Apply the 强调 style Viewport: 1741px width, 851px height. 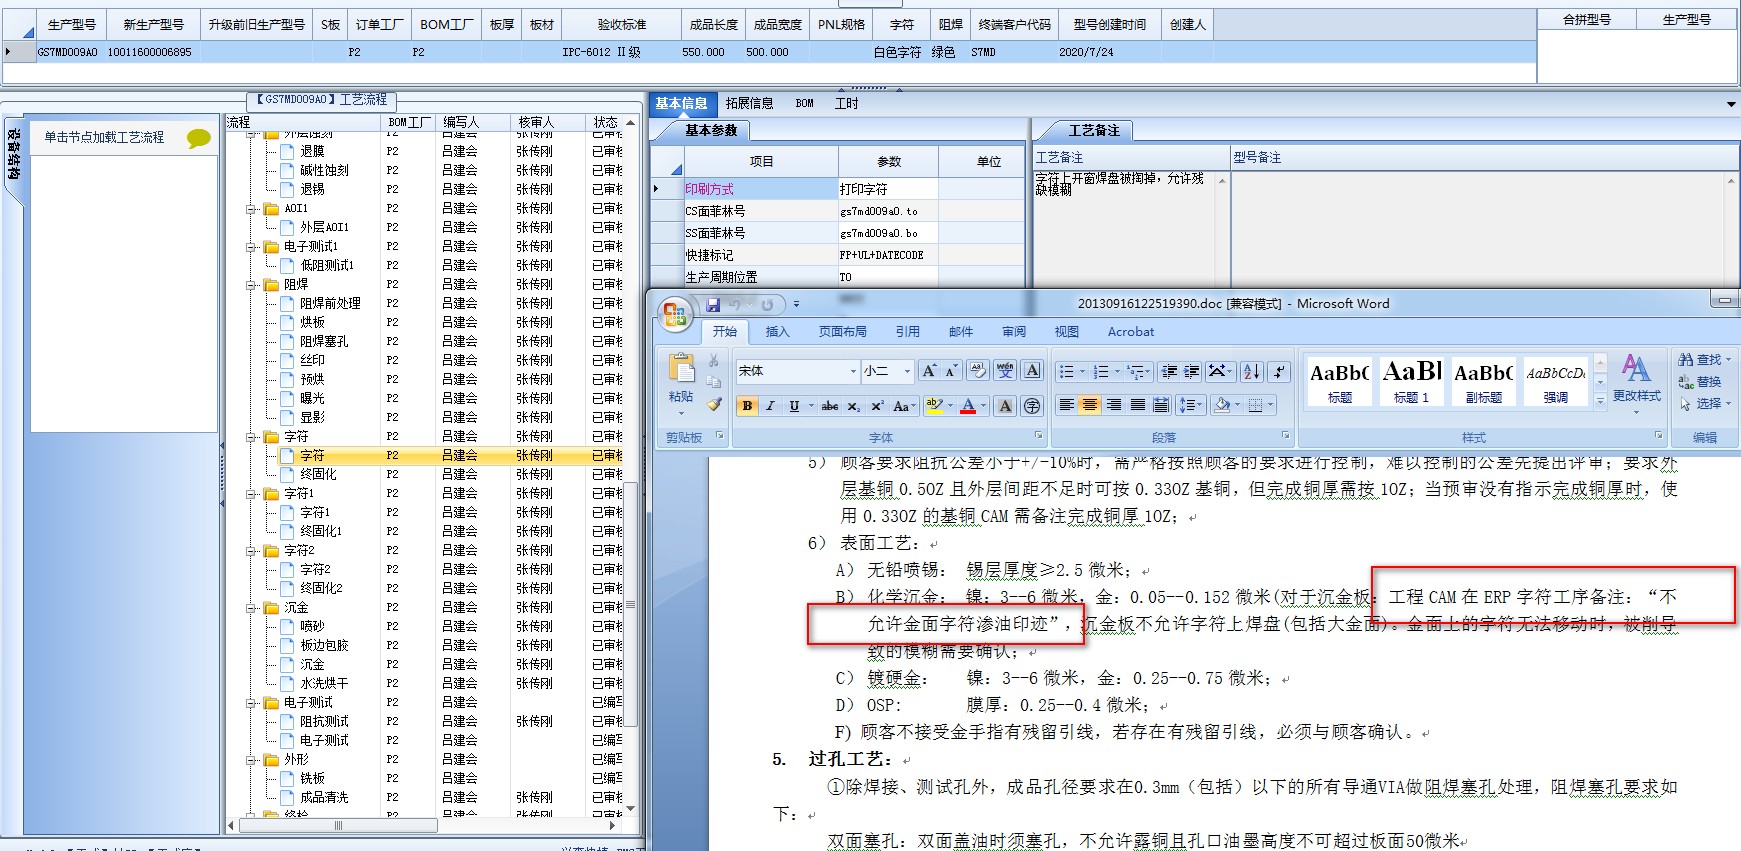pyautogui.click(x=1556, y=381)
